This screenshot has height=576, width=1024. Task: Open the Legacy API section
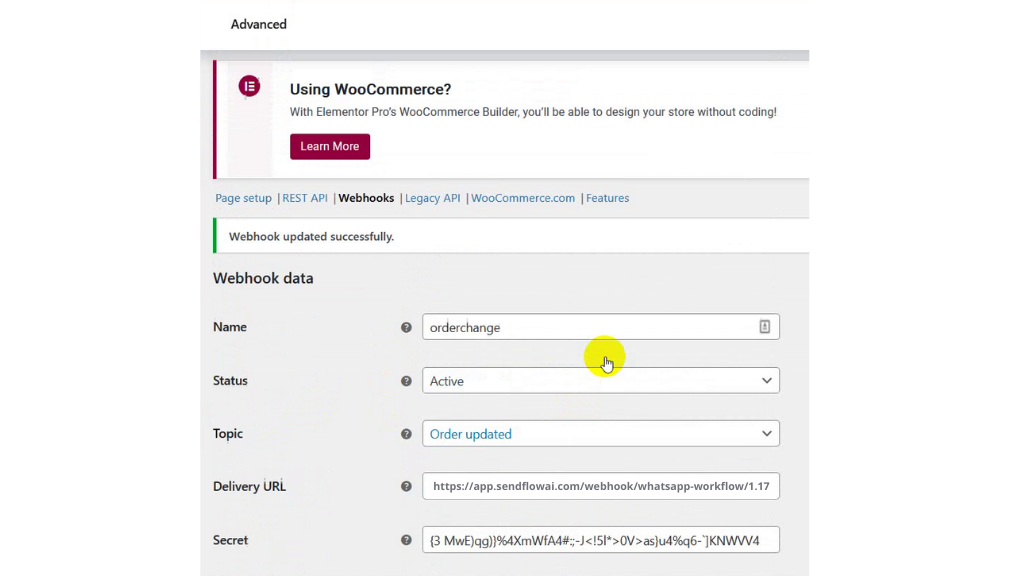pos(432,198)
